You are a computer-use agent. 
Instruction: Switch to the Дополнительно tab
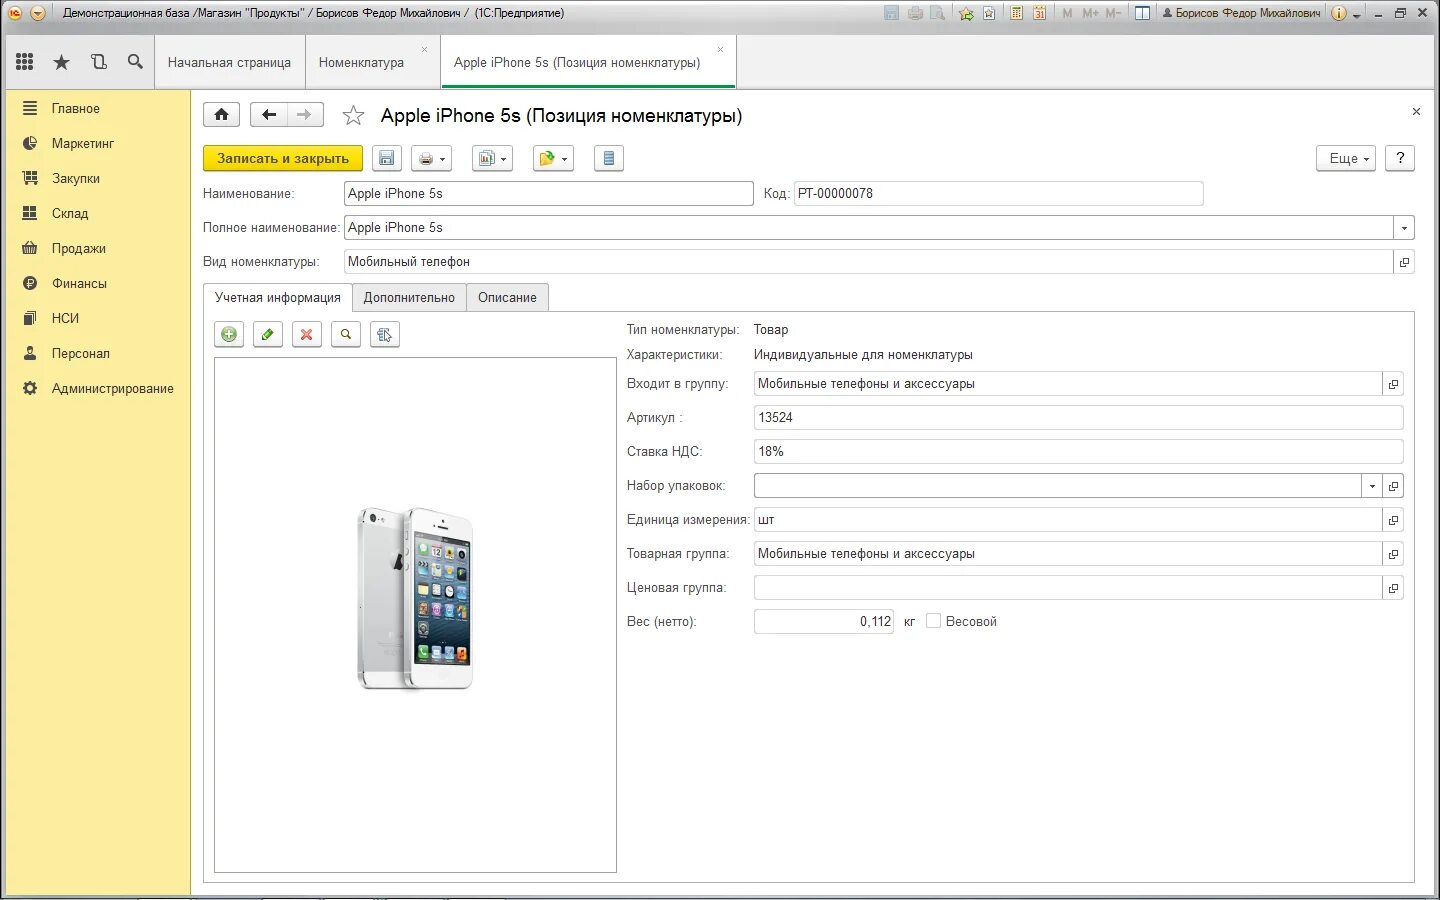click(x=409, y=297)
